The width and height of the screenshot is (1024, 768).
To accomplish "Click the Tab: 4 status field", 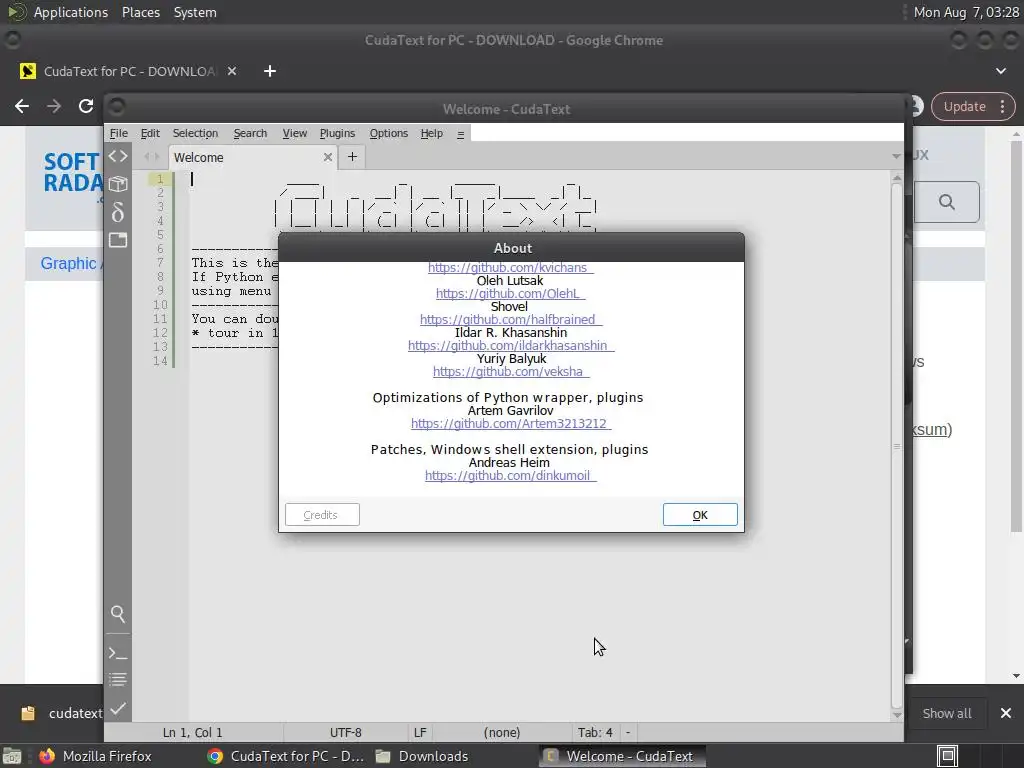I will [595, 733].
